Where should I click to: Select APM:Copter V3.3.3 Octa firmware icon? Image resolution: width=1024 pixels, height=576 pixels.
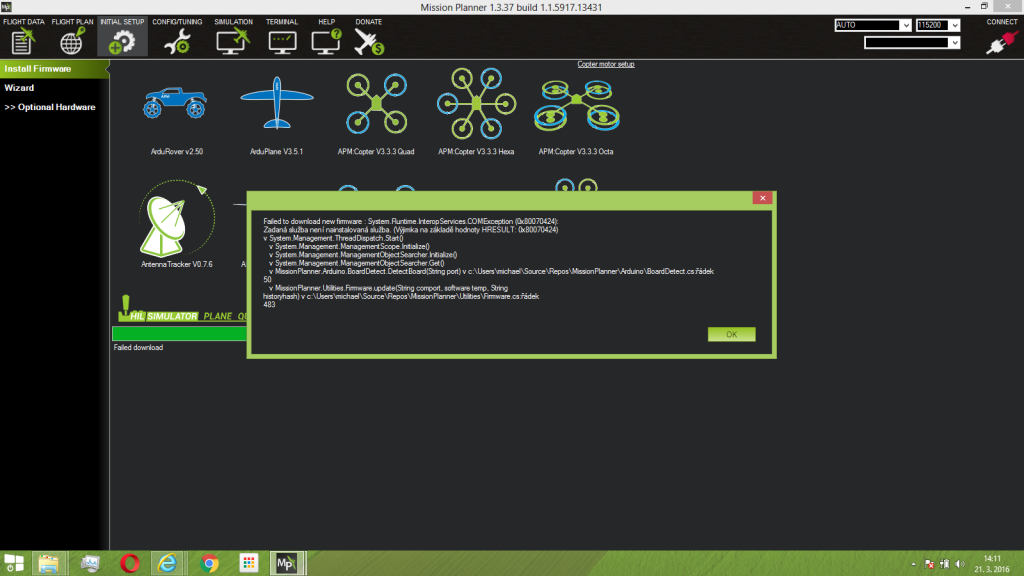tap(574, 104)
